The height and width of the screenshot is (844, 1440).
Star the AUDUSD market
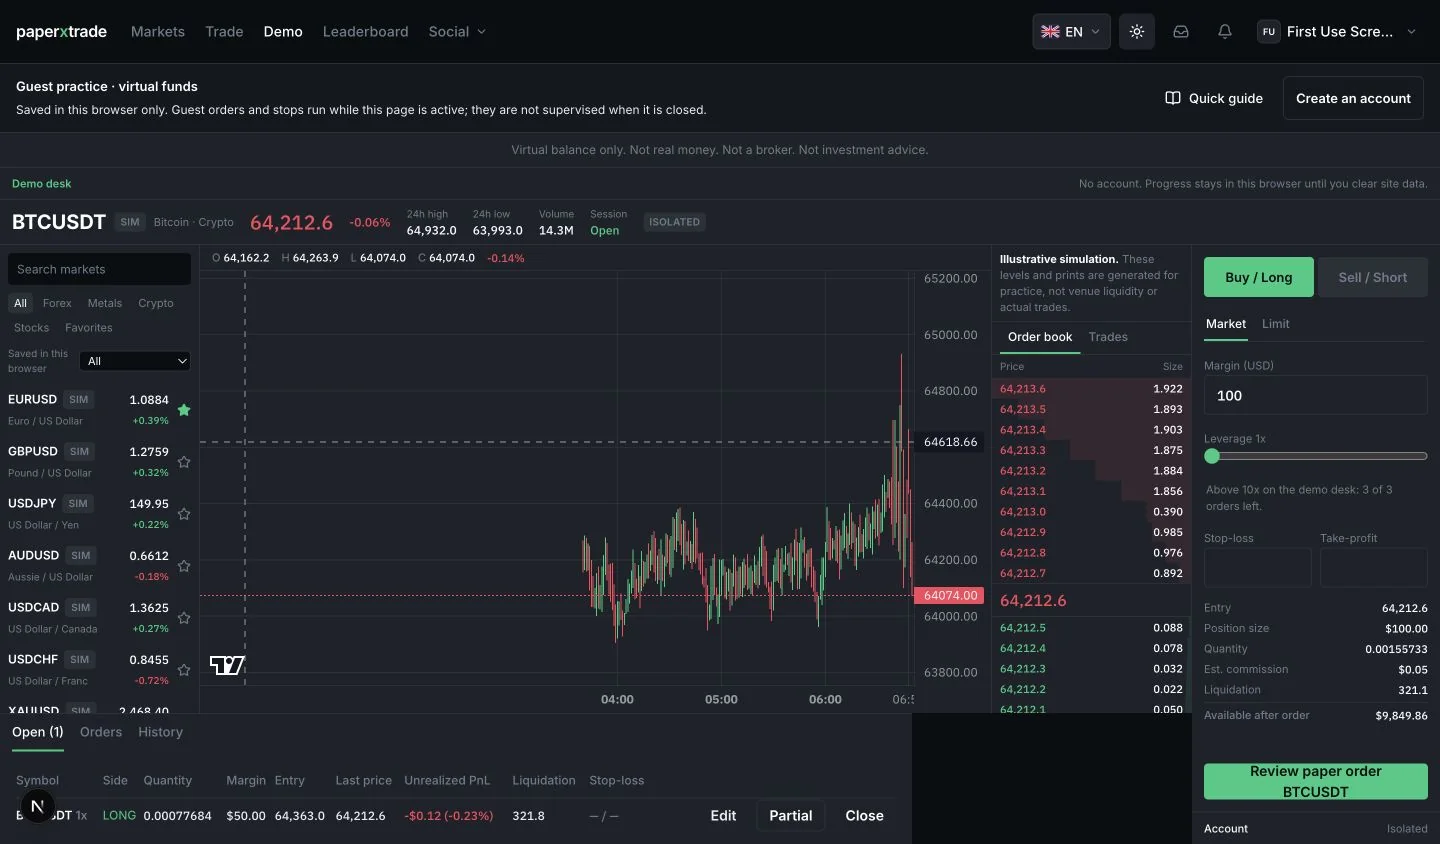point(184,566)
